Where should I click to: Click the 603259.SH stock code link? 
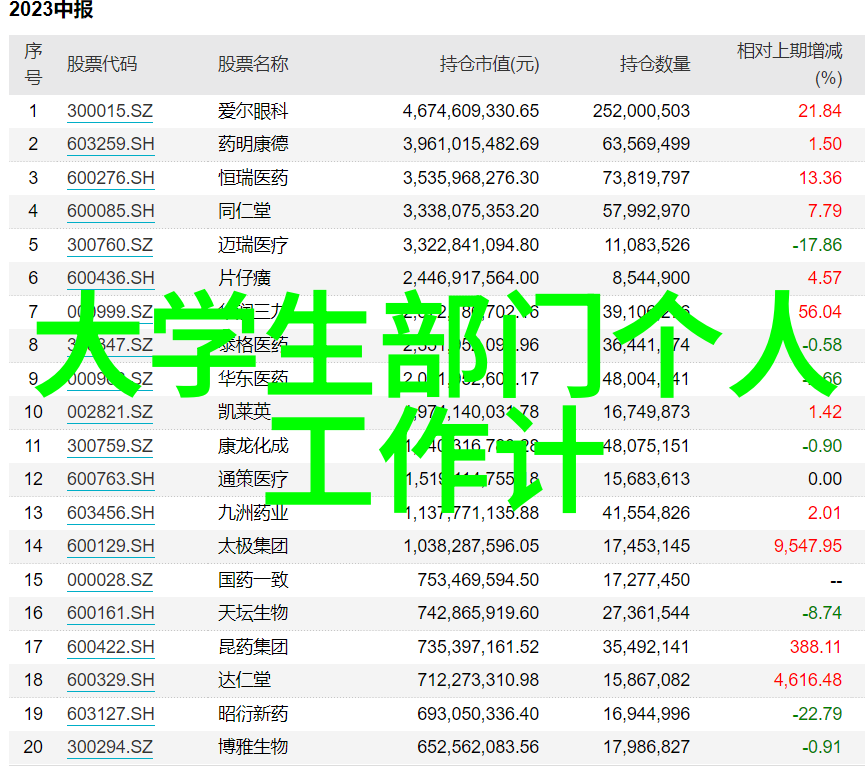(x=111, y=144)
